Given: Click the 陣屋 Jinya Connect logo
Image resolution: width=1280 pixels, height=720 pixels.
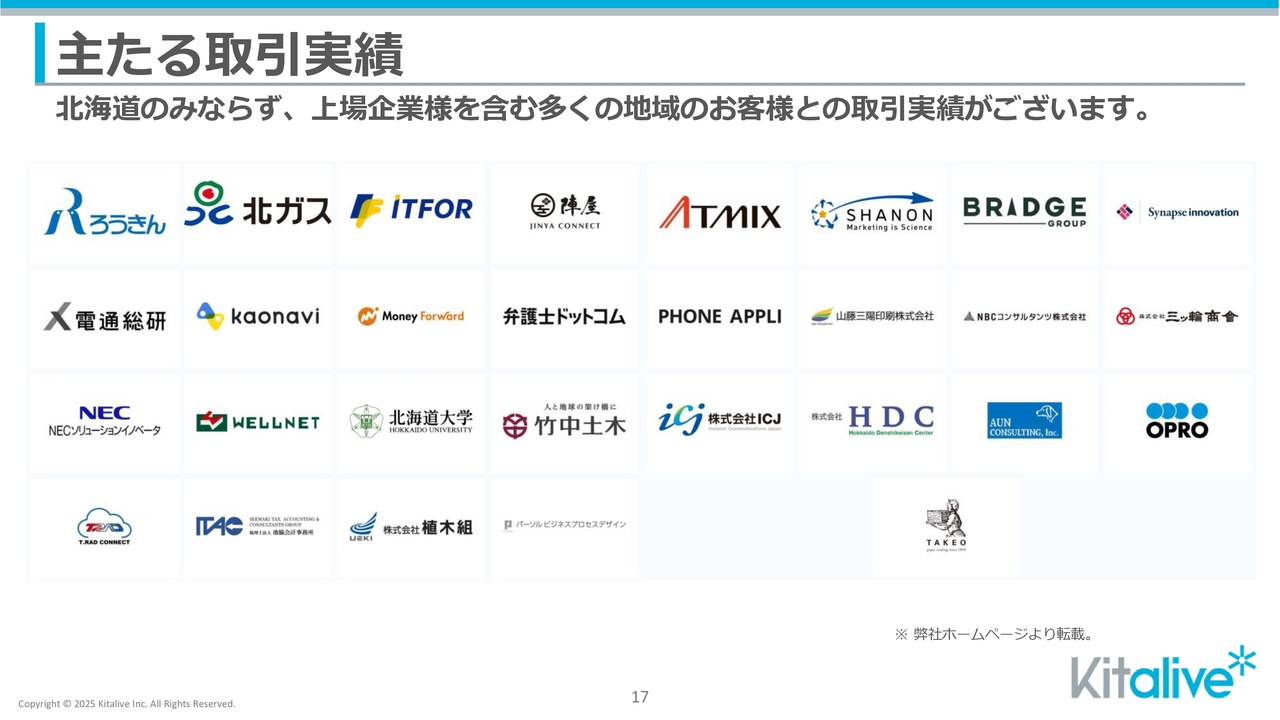Looking at the screenshot, I should [x=565, y=211].
